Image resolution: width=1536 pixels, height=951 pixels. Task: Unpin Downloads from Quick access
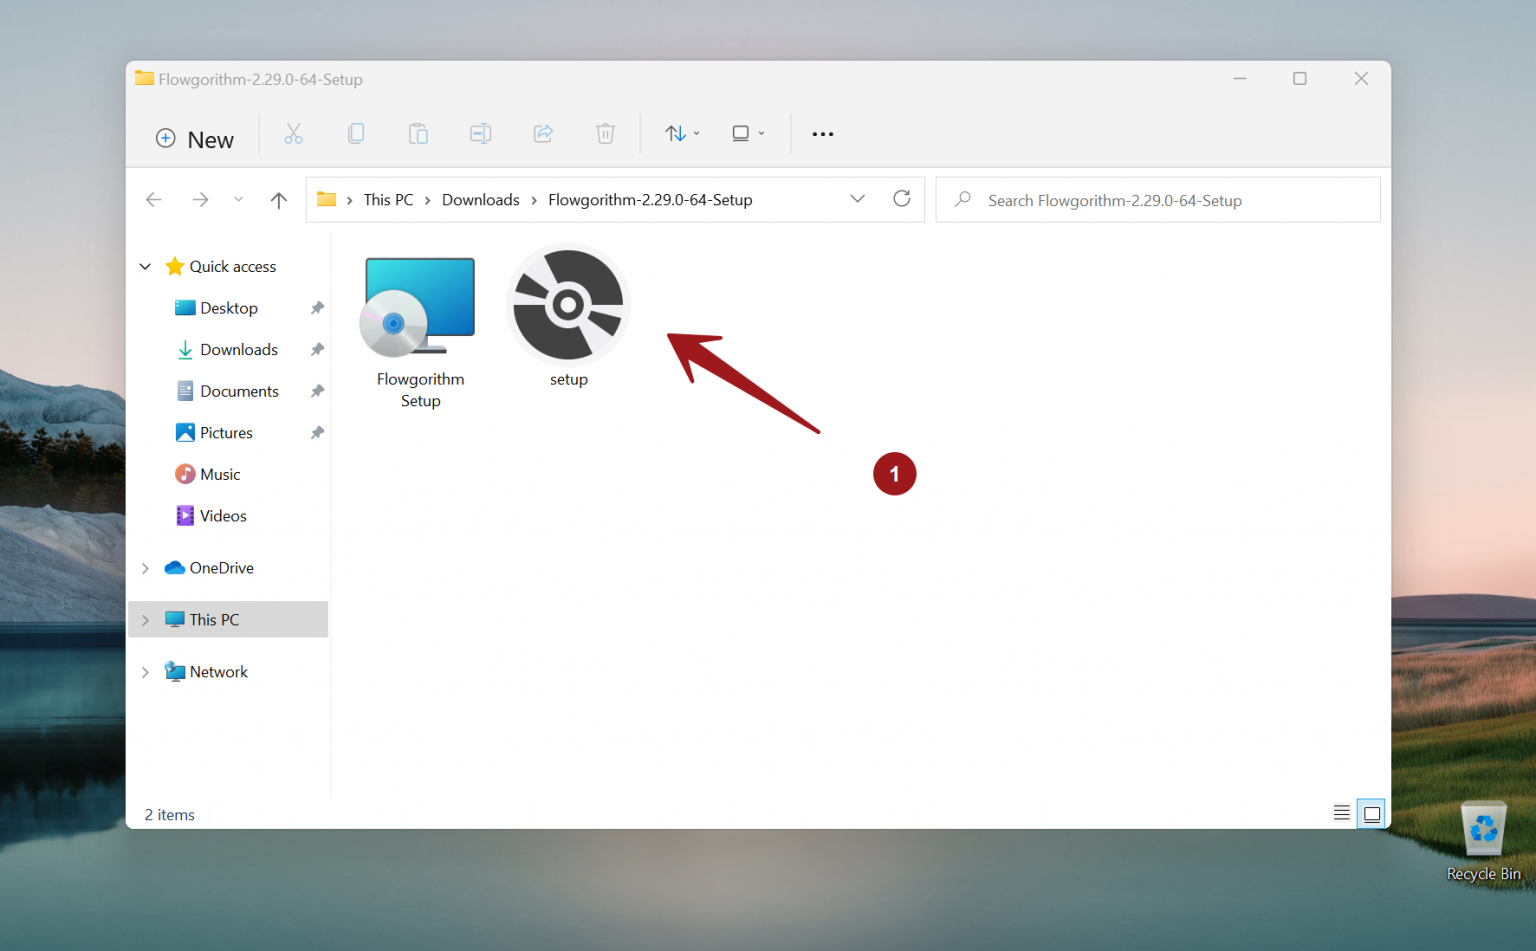coord(317,349)
